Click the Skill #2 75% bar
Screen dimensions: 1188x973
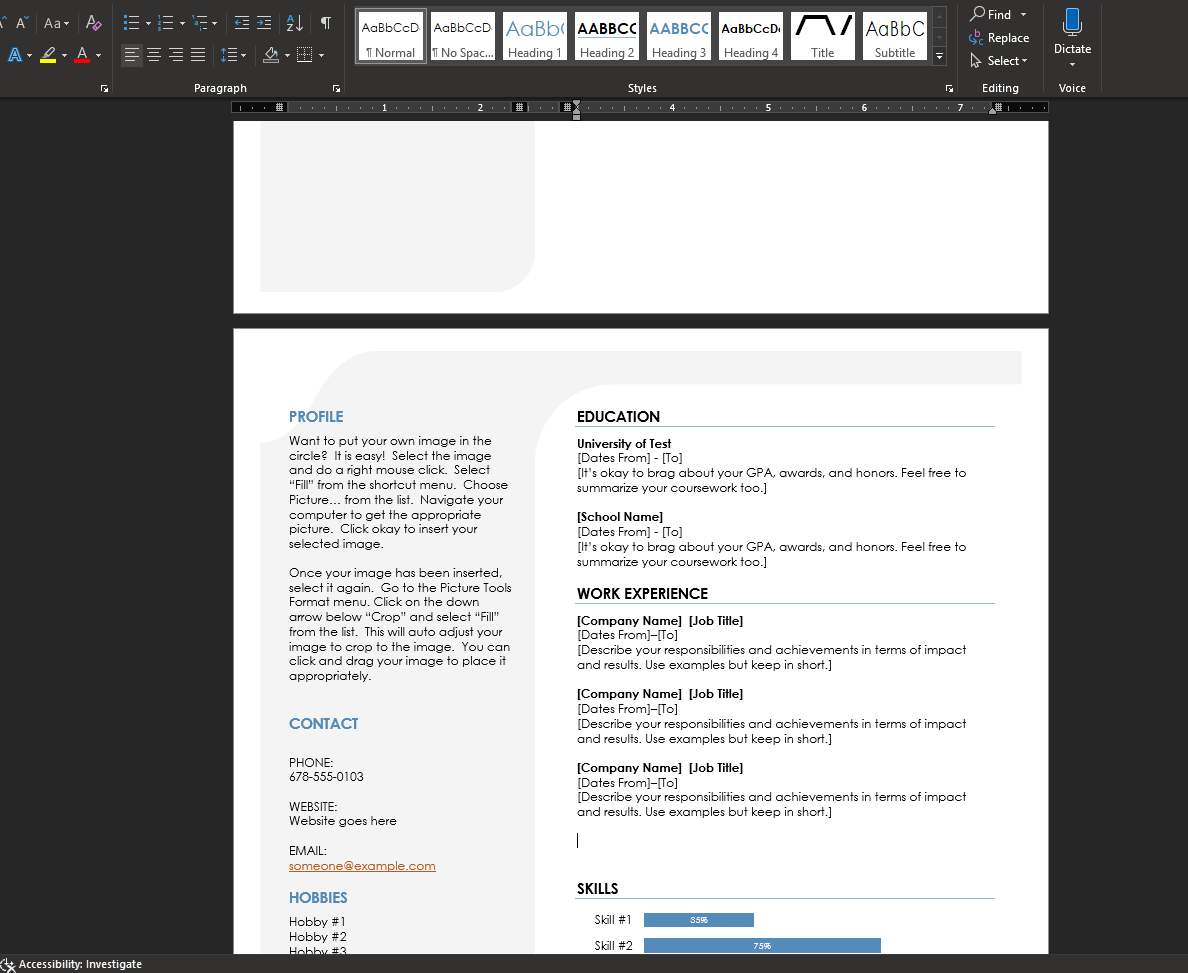[762, 946]
